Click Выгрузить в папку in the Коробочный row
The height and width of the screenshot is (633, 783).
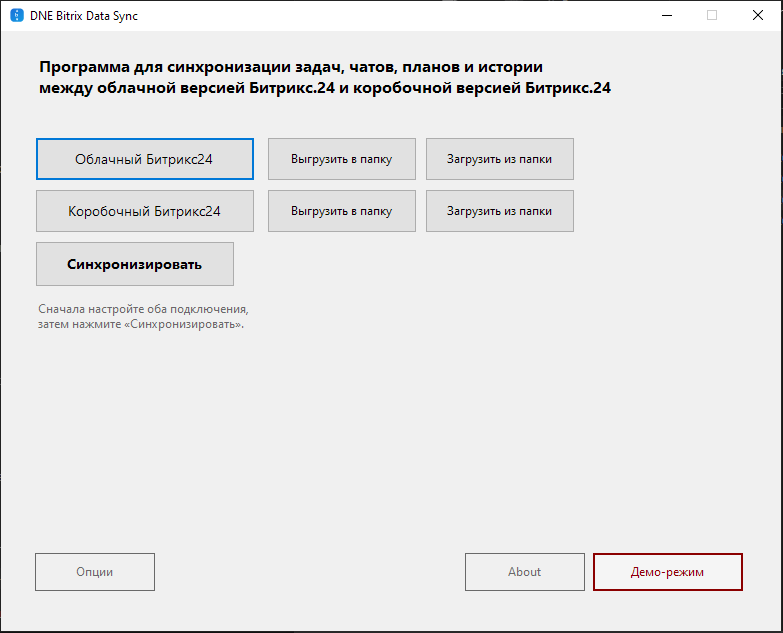coord(342,211)
